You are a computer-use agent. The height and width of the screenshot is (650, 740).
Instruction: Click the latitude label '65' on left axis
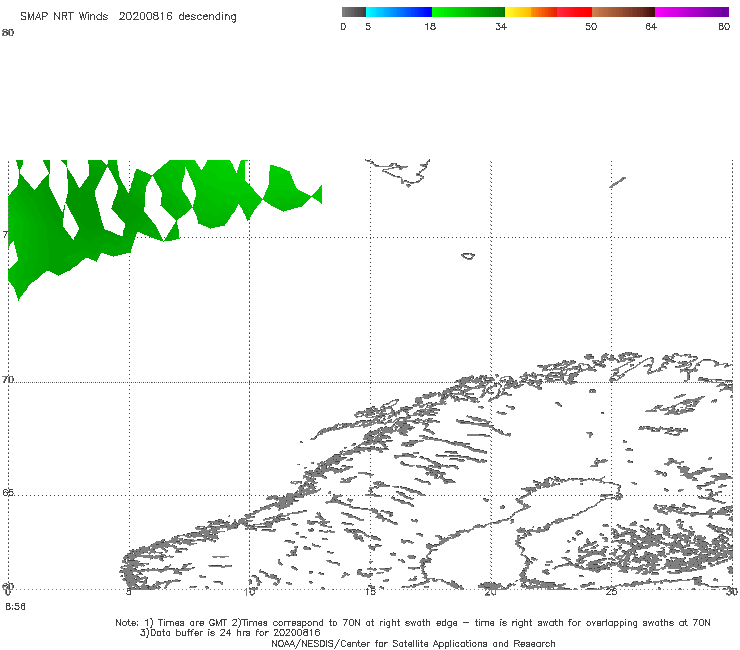click(x=8, y=492)
